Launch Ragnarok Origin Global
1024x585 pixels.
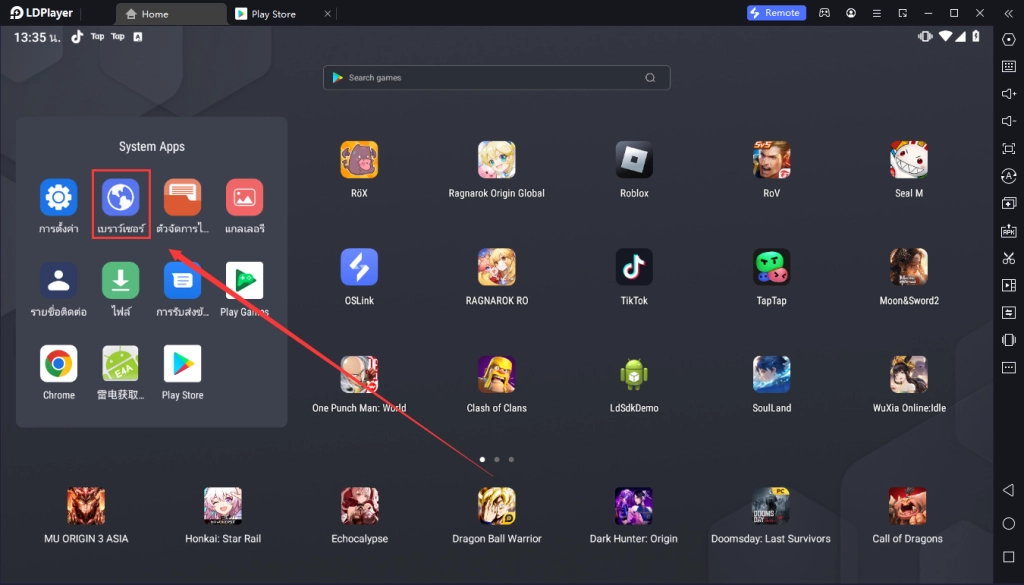coord(496,160)
